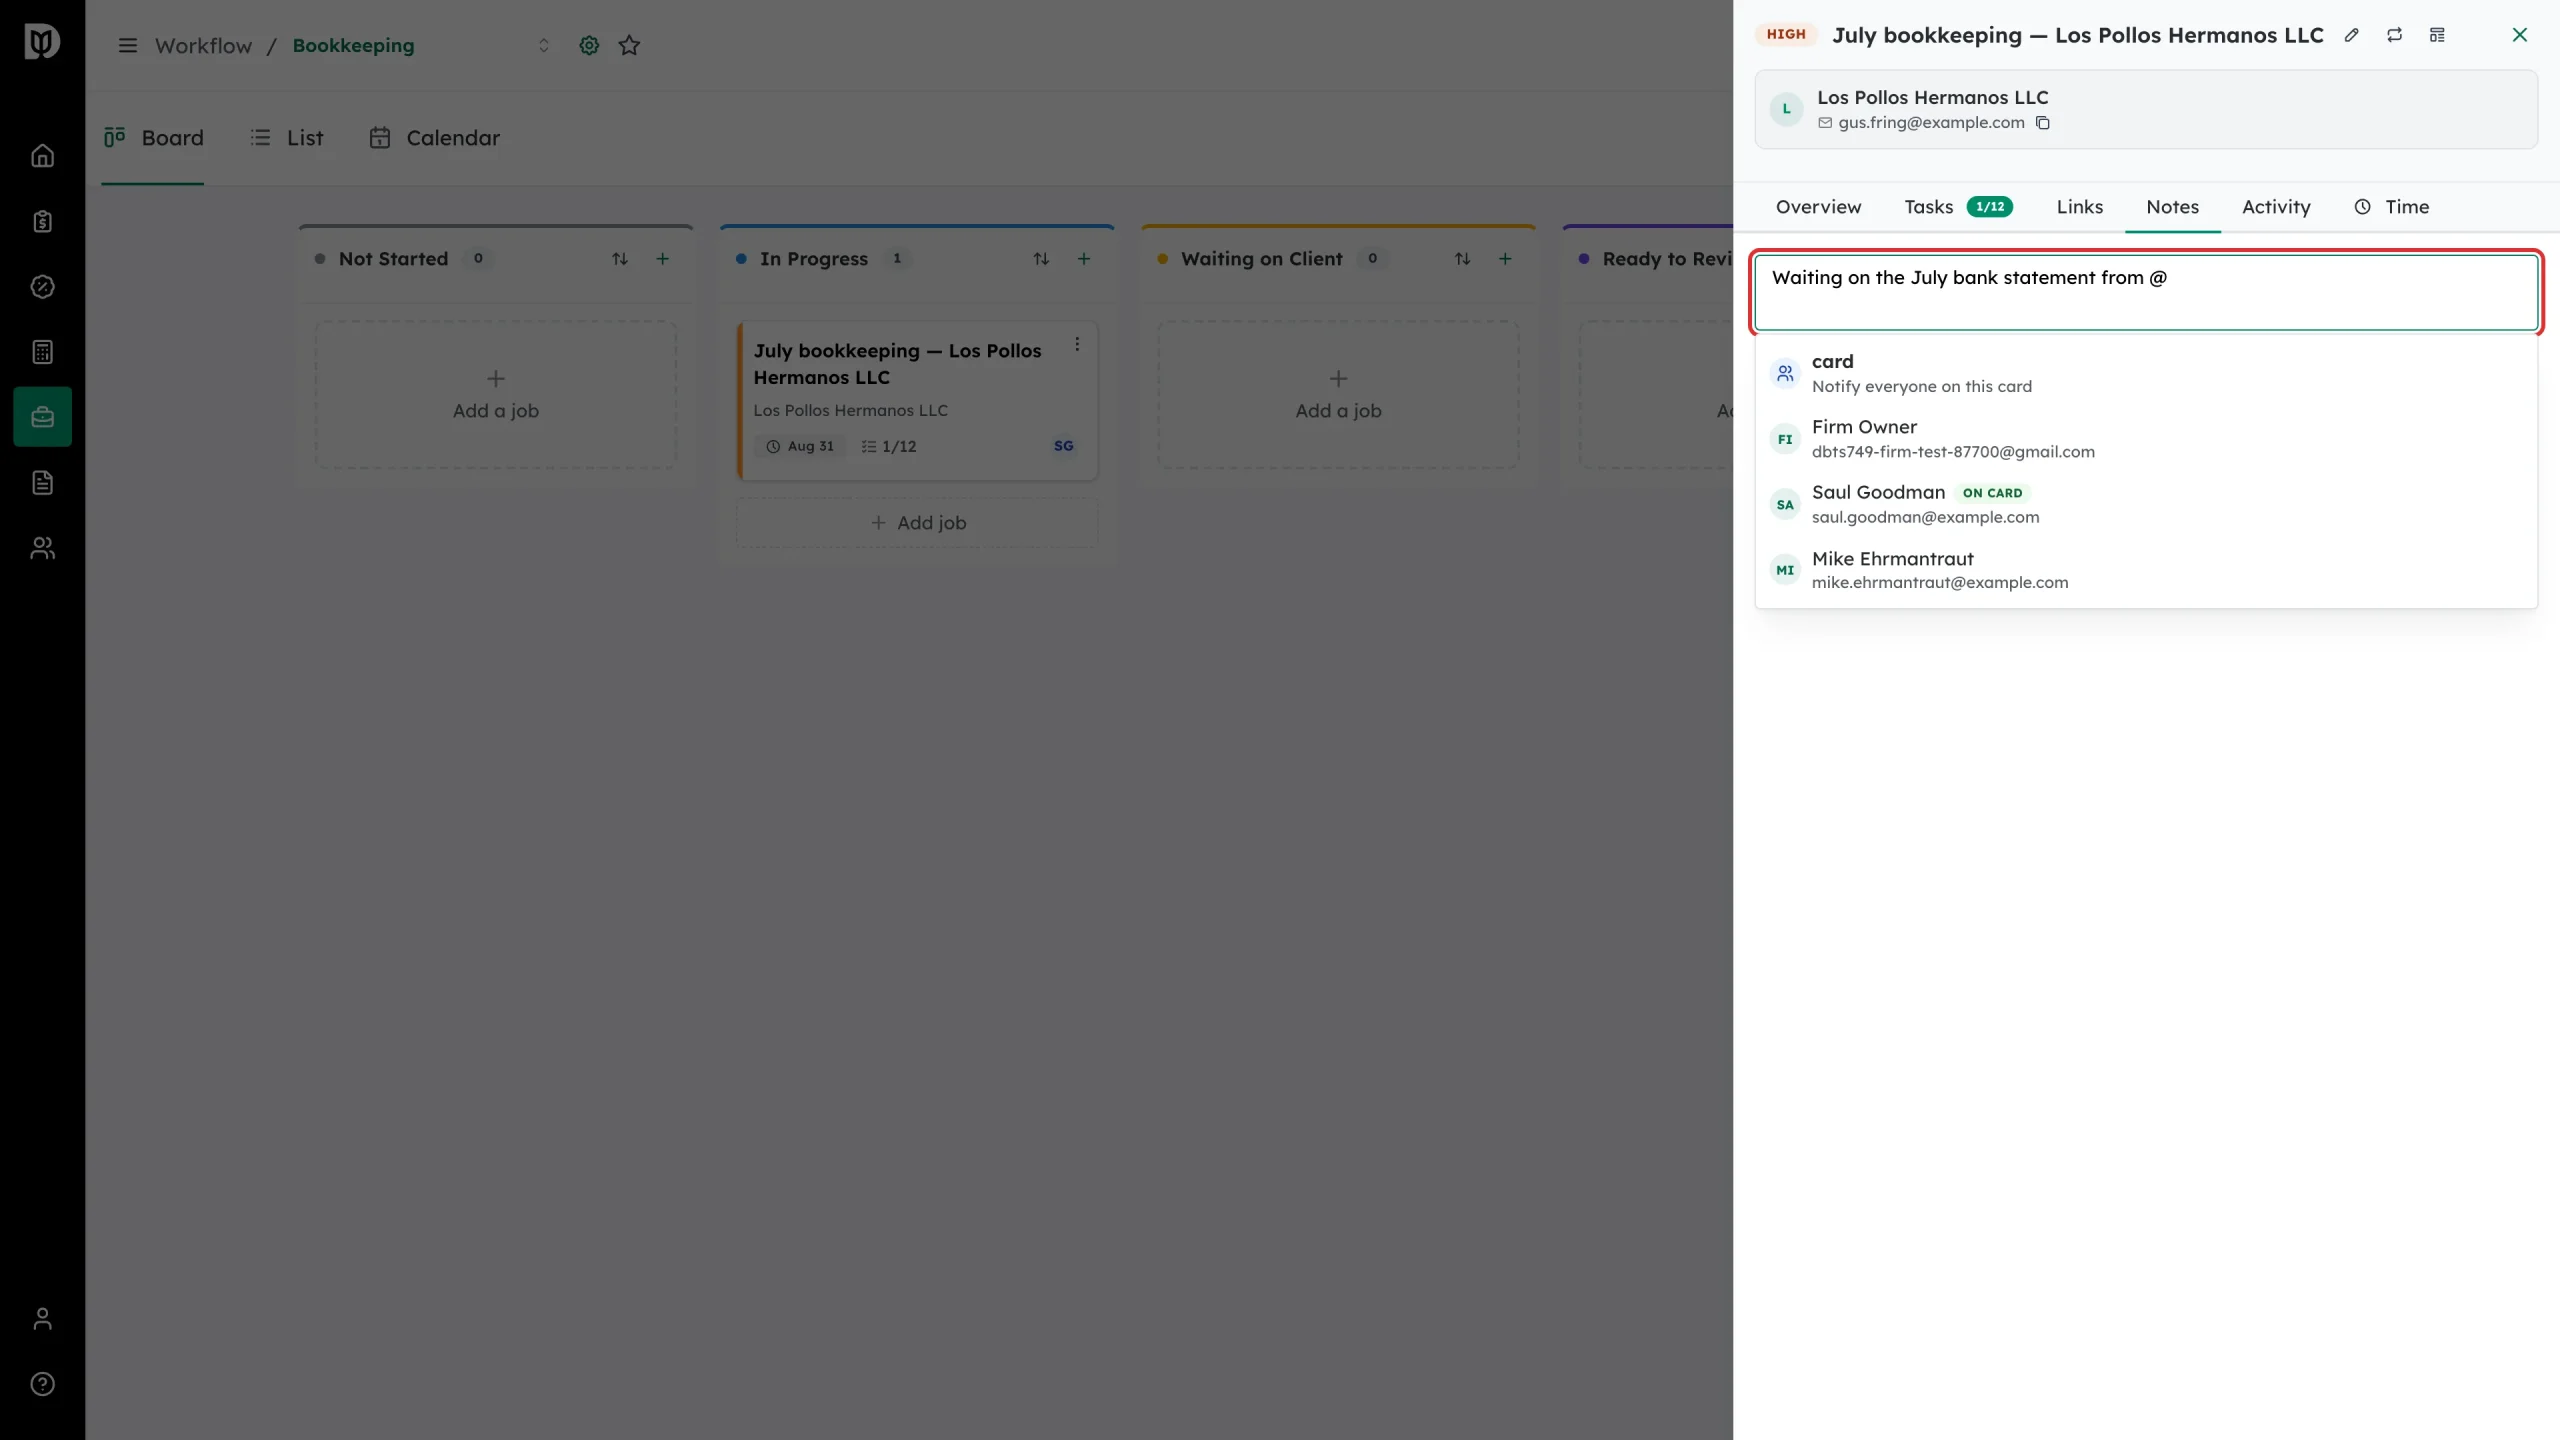Expand the Bookkeeping workflow switcher chevrons
The image size is (2560, 1440).
click(x=544, y=45)
